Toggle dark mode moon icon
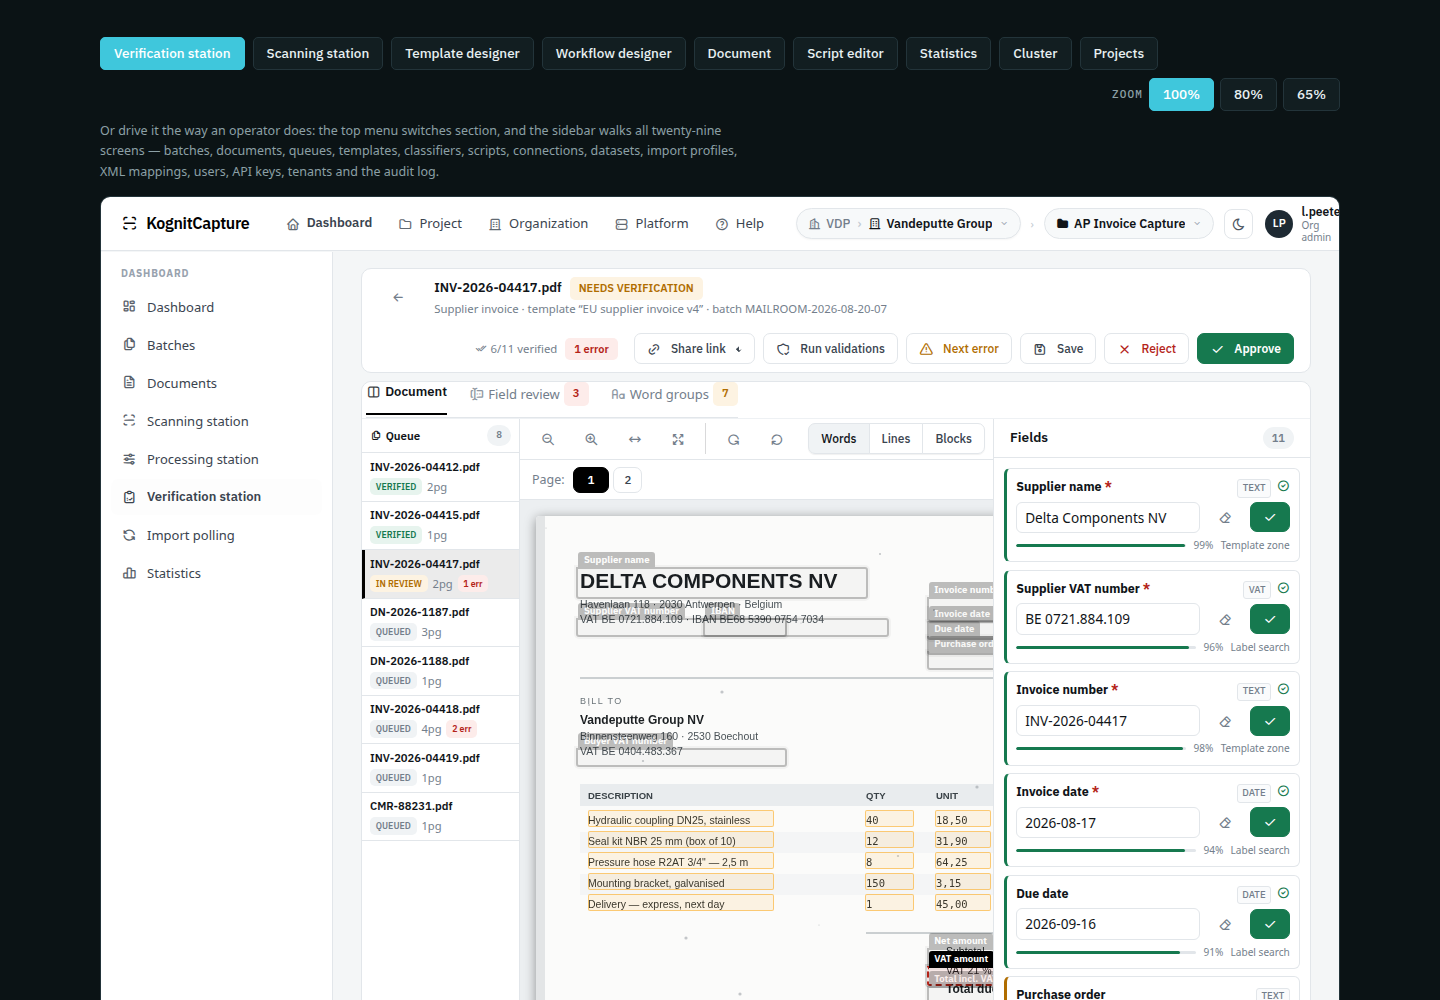 coord(1239,224)
